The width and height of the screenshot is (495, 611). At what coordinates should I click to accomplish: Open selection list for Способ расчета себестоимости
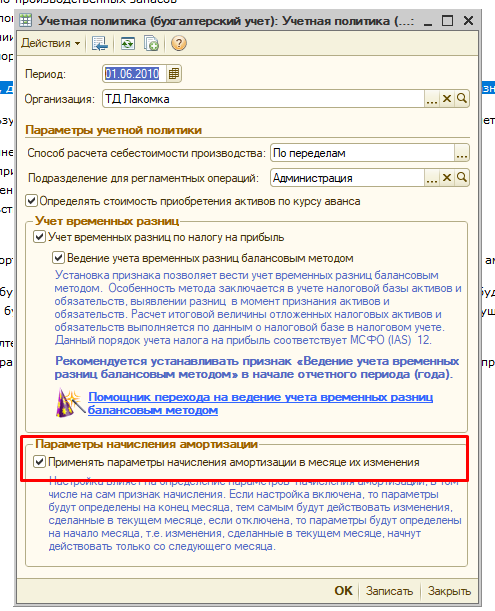[x=462, y=153]
